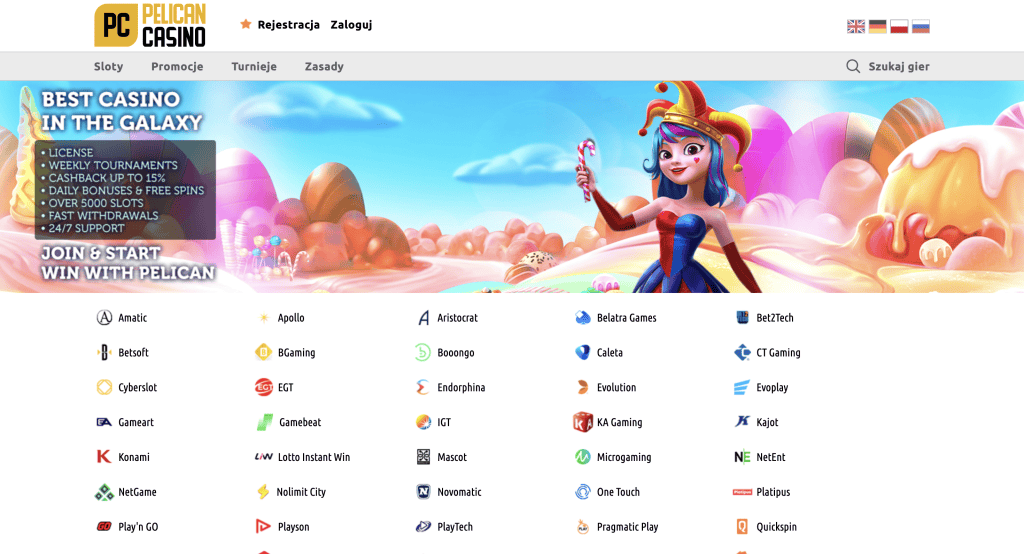Open the Mascot provider link
This screenshot has height=554, width=1024.
coord(442,457)
